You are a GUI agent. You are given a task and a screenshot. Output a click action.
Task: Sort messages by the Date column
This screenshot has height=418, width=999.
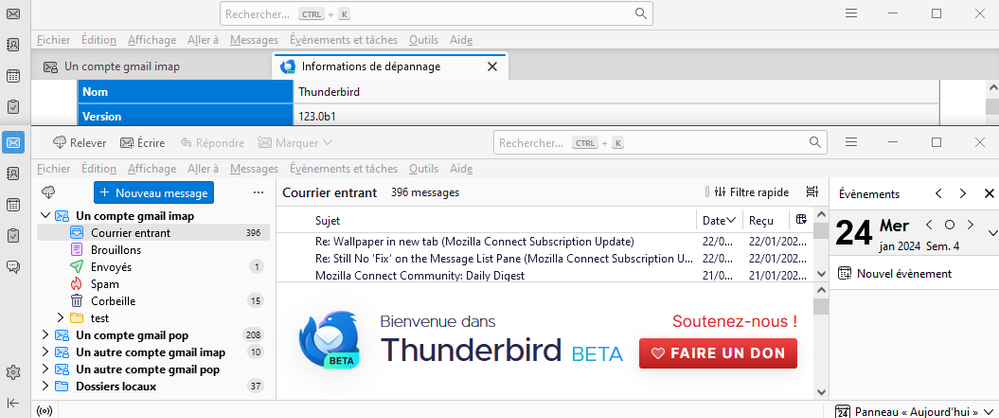point(719,220)
